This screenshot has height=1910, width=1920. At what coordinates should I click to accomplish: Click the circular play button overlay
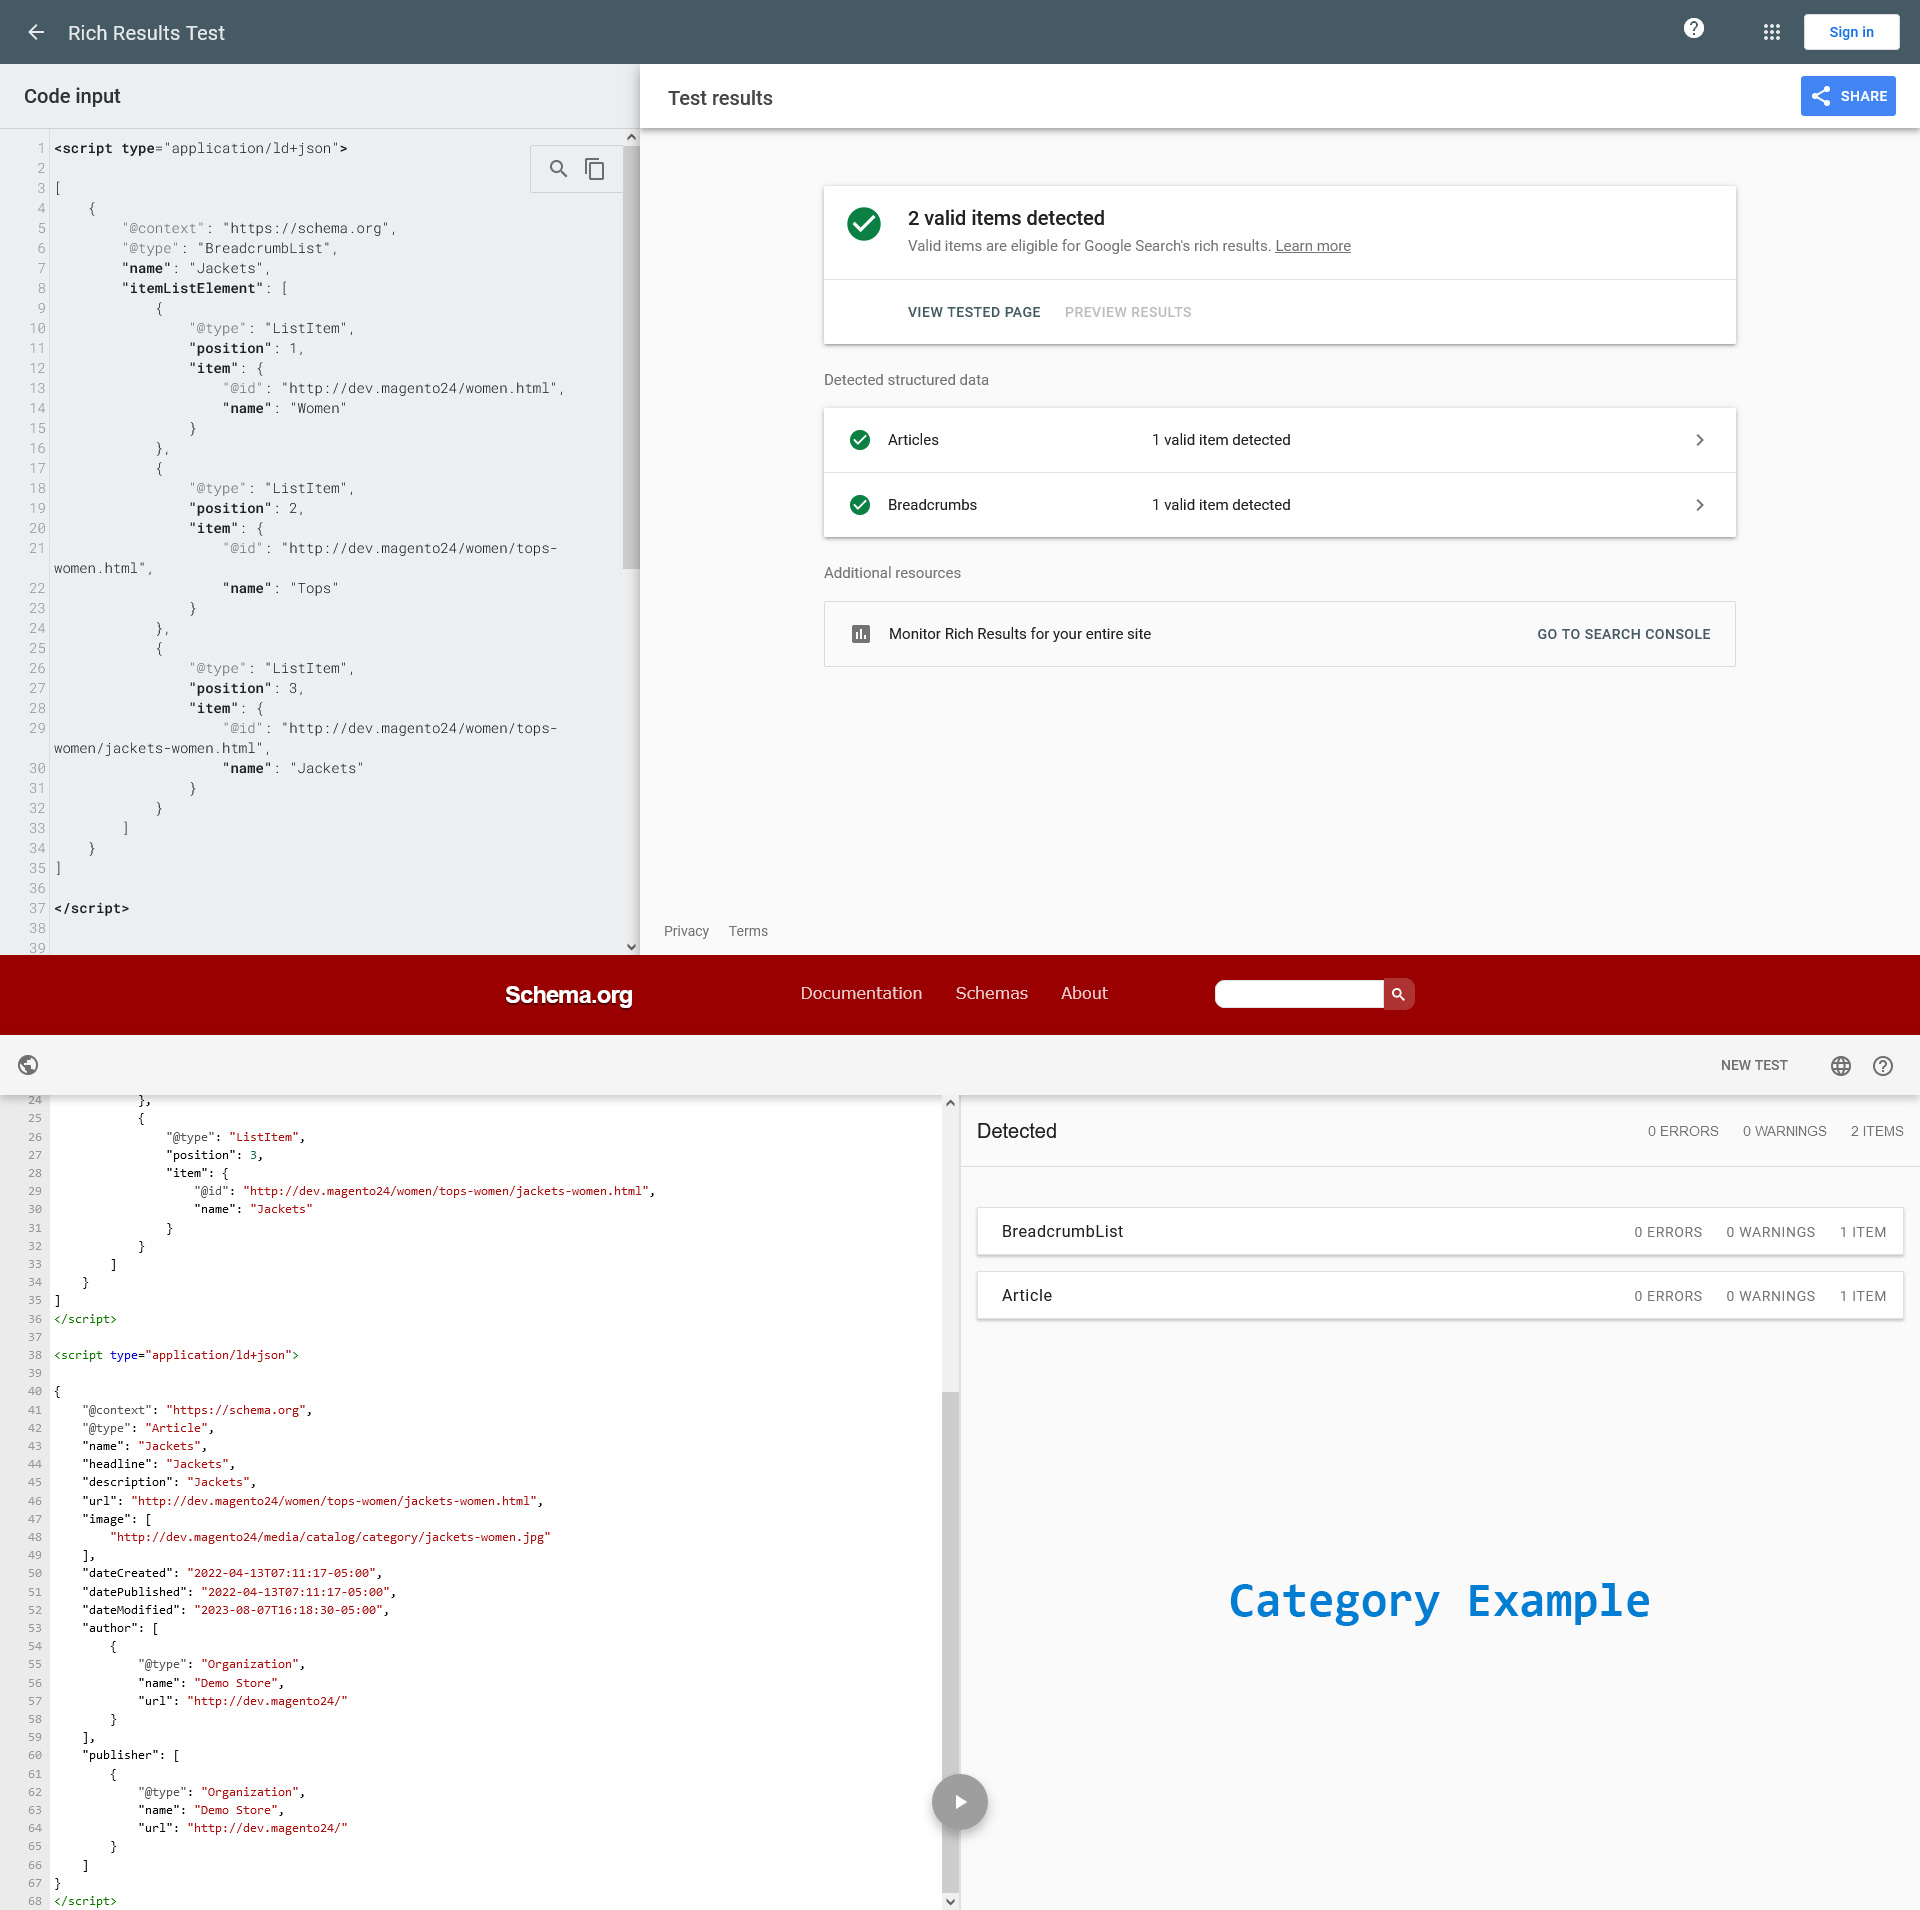(959, 1801)
